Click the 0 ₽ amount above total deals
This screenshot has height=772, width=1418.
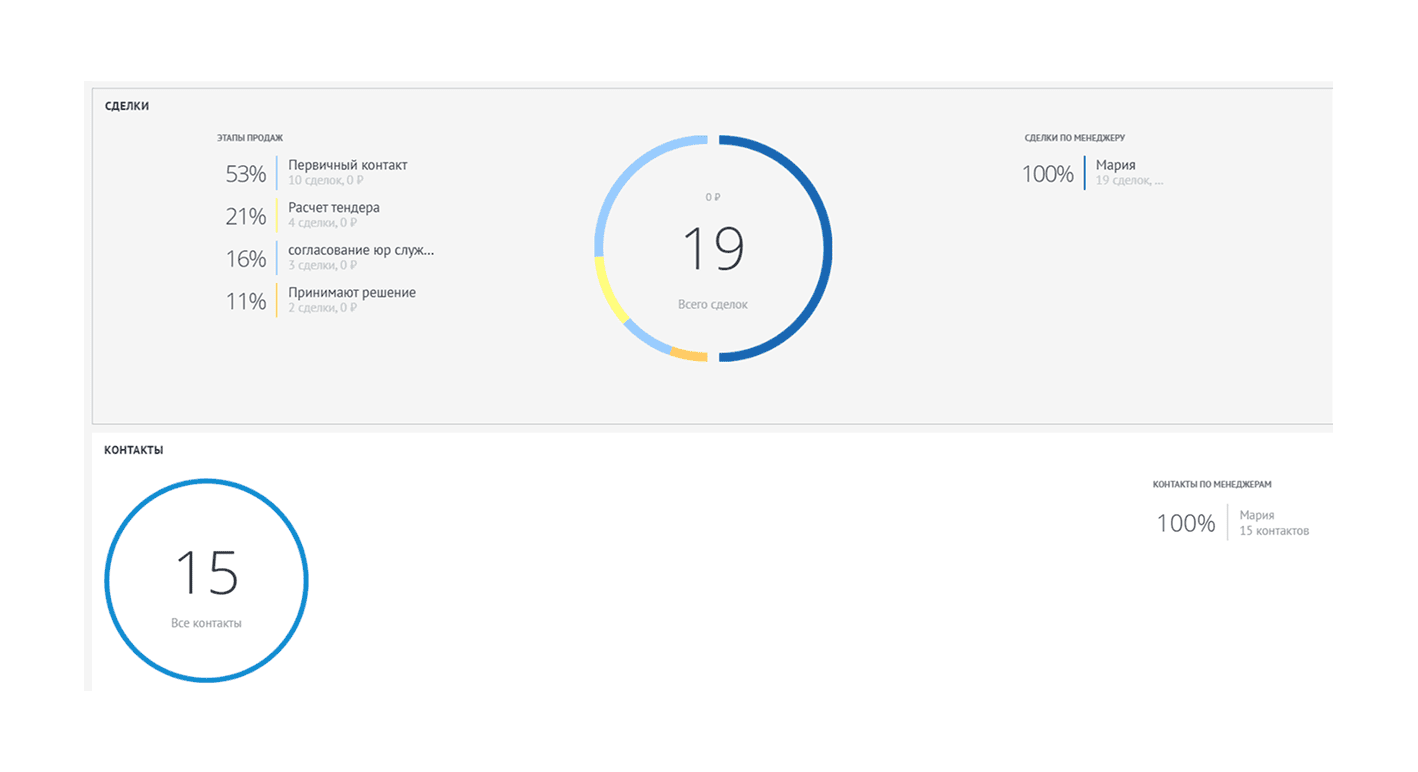(x=712, y=197)
